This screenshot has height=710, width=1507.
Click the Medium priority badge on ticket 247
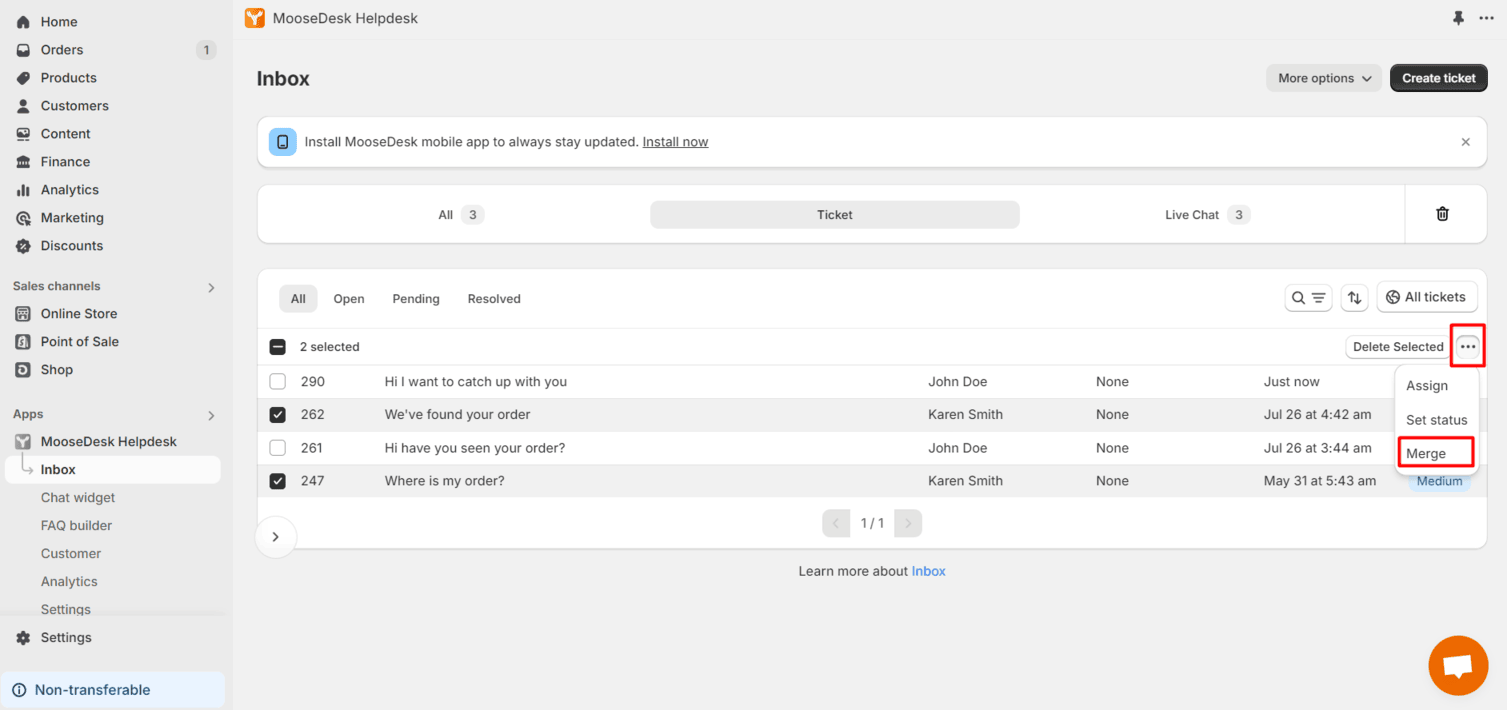[x=1439, y=482]
